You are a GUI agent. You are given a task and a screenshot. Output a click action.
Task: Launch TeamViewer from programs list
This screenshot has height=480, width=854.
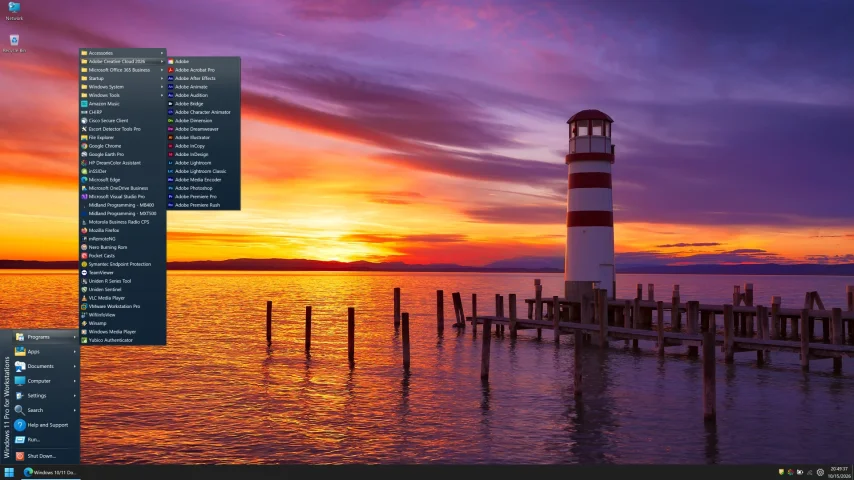(x=123, y=272)
